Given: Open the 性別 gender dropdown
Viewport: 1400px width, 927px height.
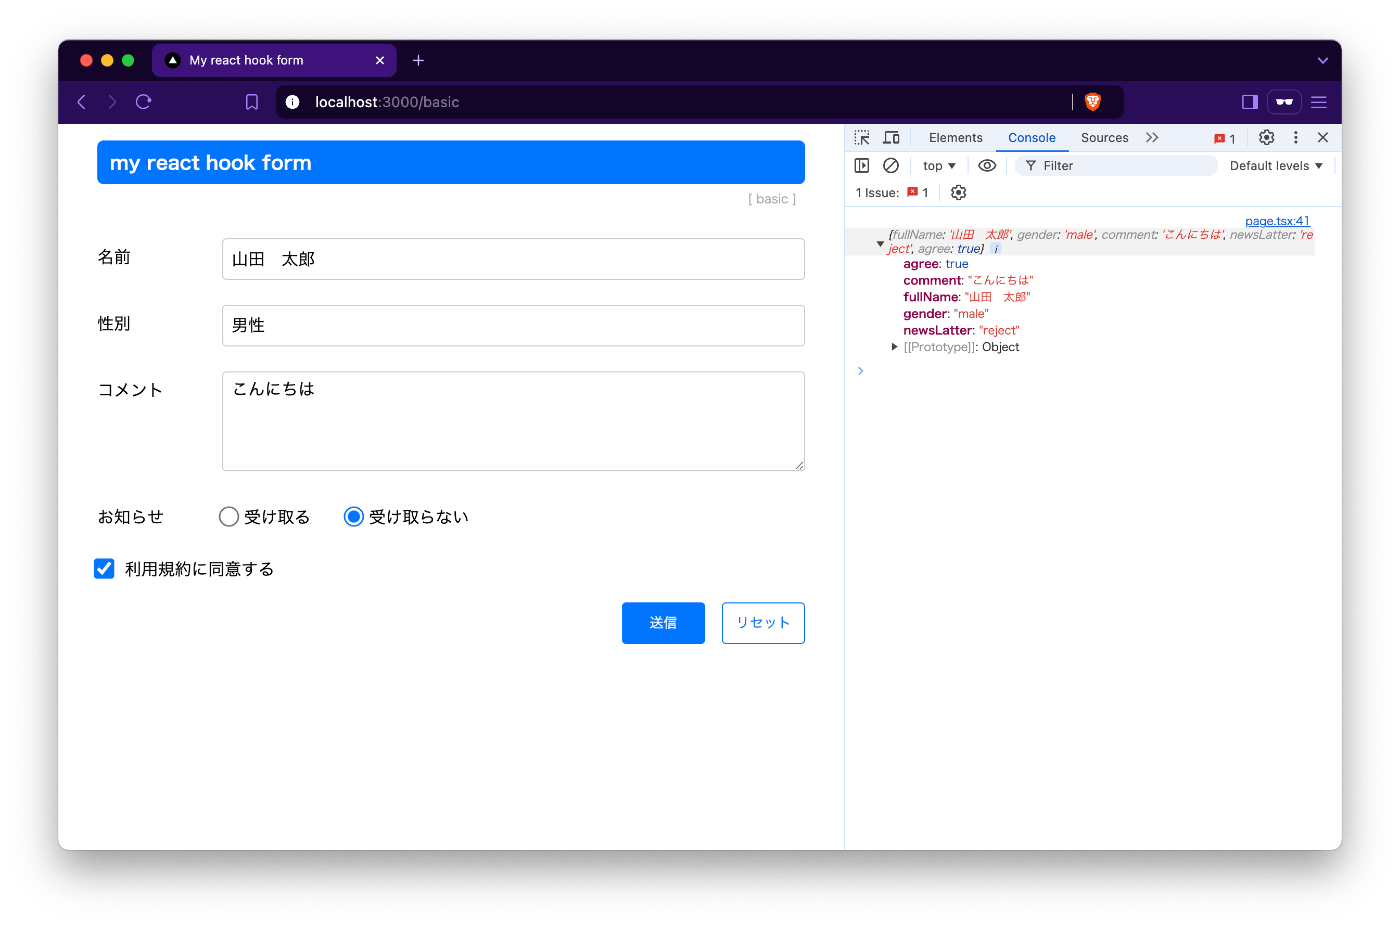Looking at the screenshot, I should 513,326.
